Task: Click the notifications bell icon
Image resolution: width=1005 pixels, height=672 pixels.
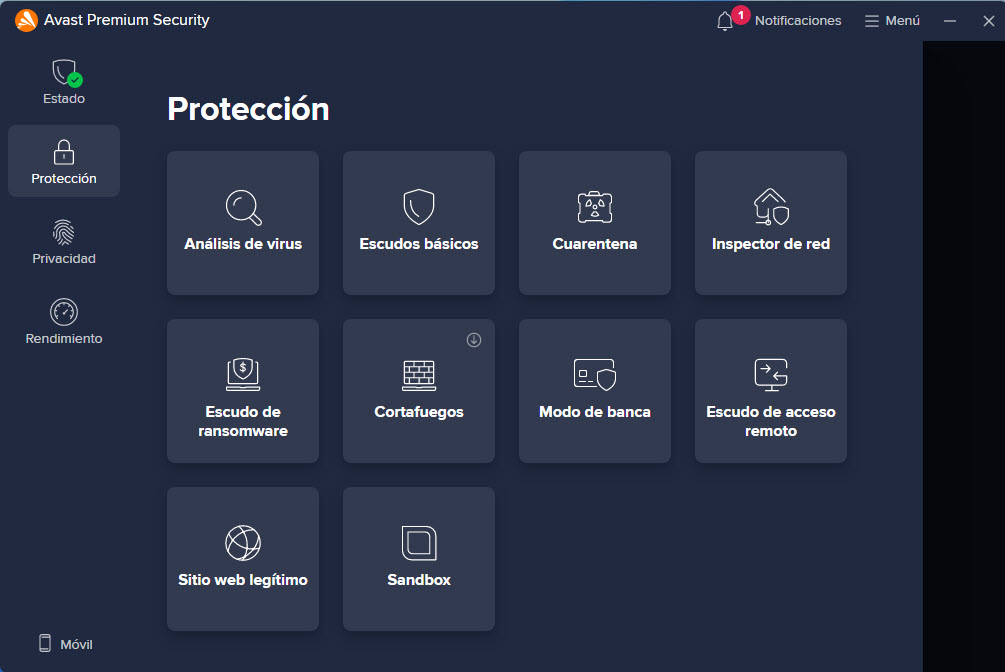Action: 724,21
